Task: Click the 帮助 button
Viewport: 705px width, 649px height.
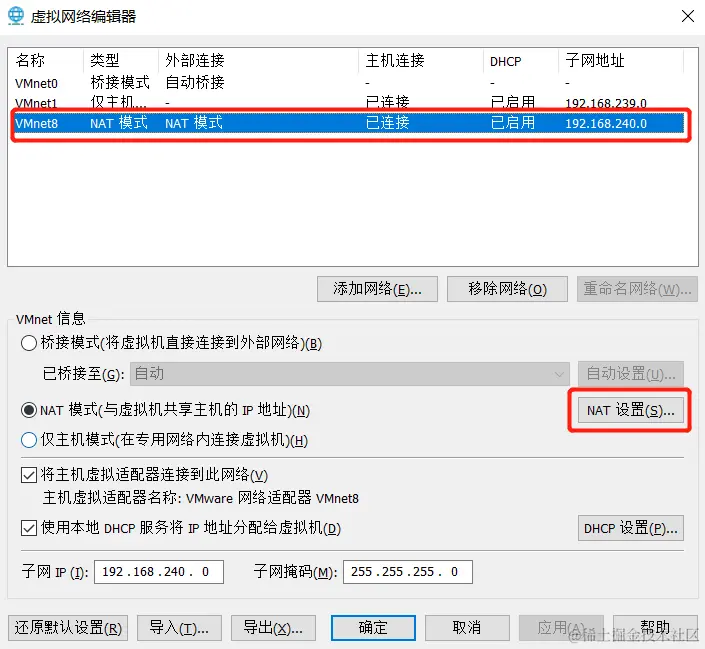Action: 655,628
